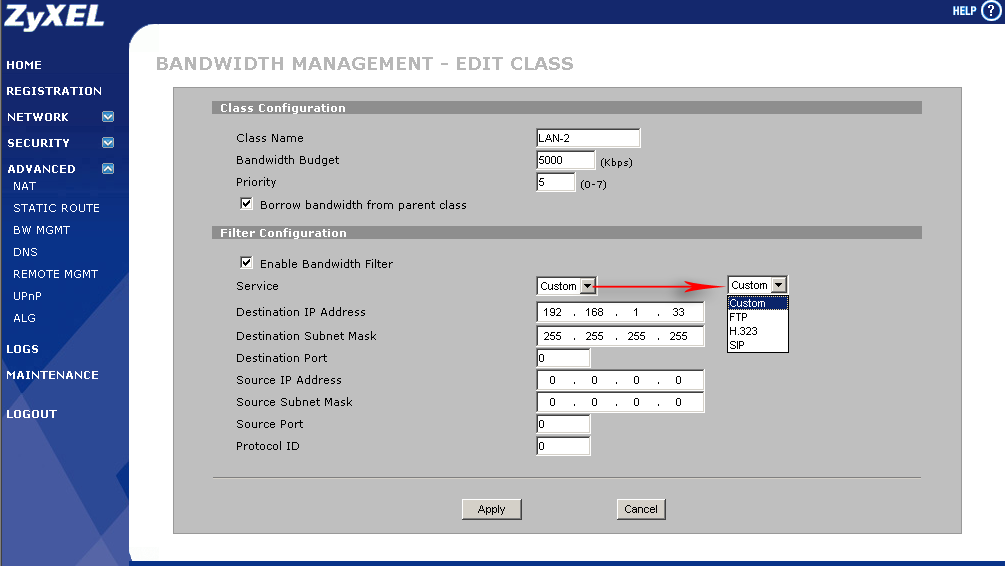
Task: Expand the NETWORK menu arrow
Action: pos(108,117)
